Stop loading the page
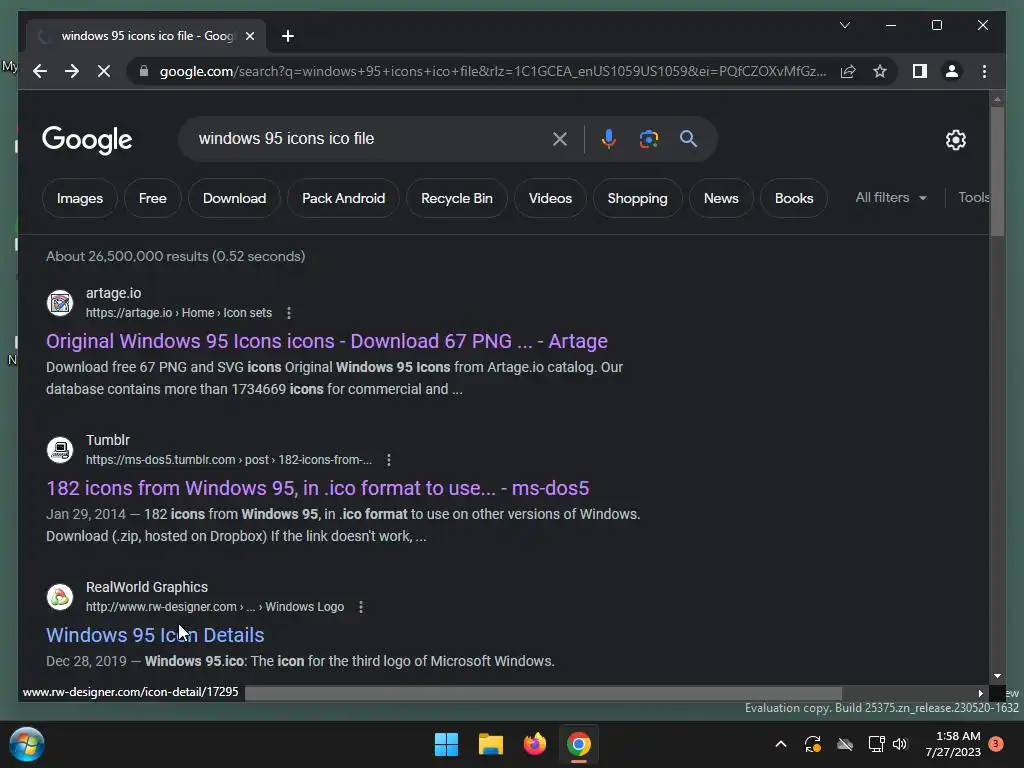This screenshot has width=1024, height=768. [x=104, y=71]
